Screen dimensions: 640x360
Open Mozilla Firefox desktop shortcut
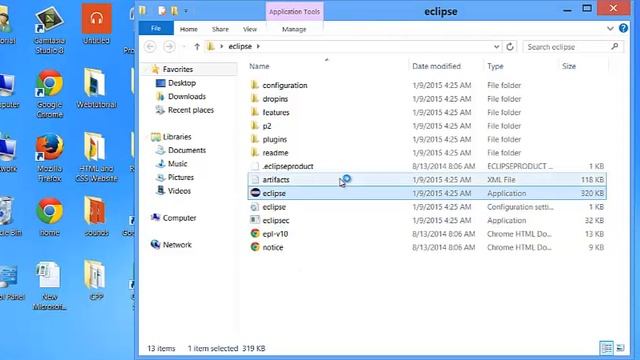click(x=49, y=158)
